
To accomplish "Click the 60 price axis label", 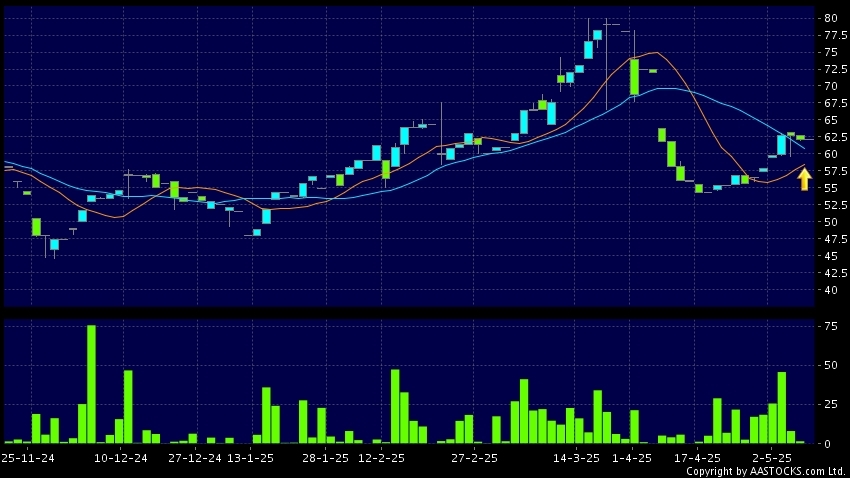I will [x=830, y=154].
